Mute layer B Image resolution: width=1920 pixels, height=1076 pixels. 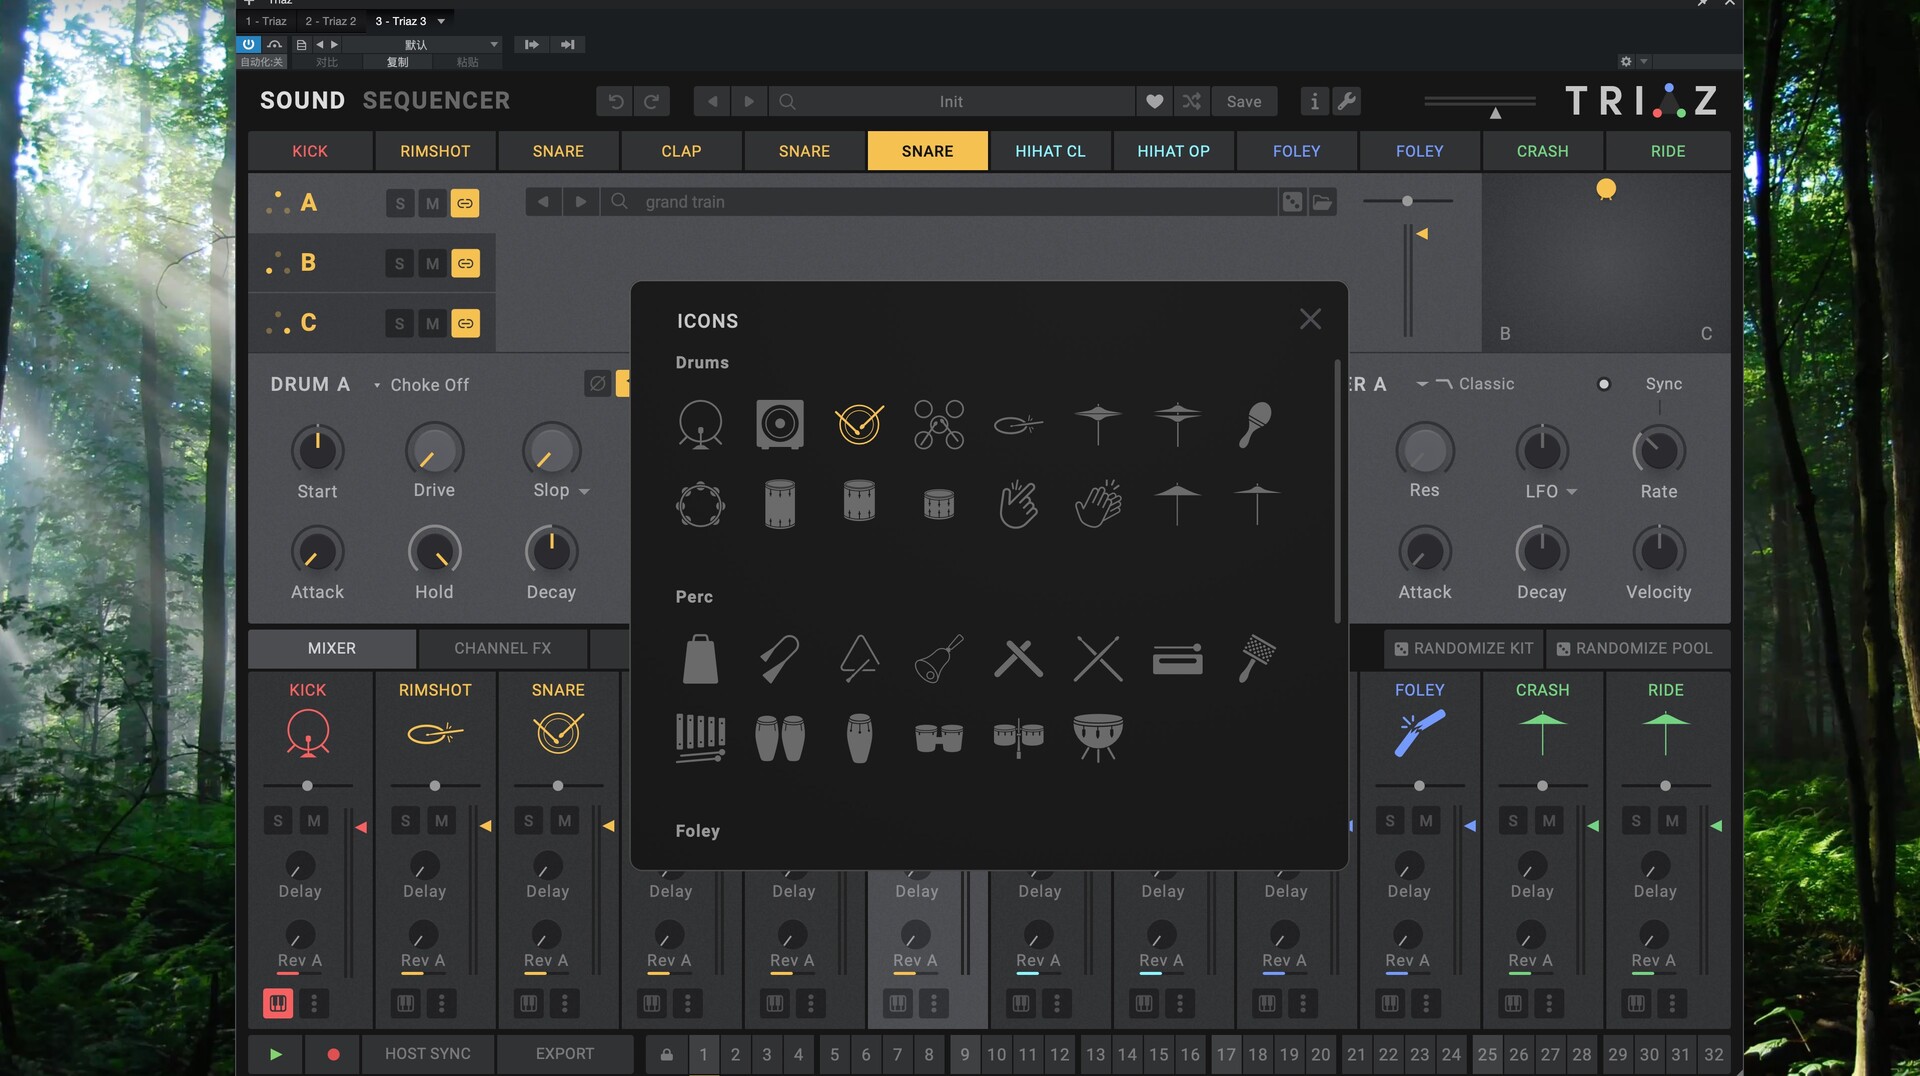pos(432,264)
